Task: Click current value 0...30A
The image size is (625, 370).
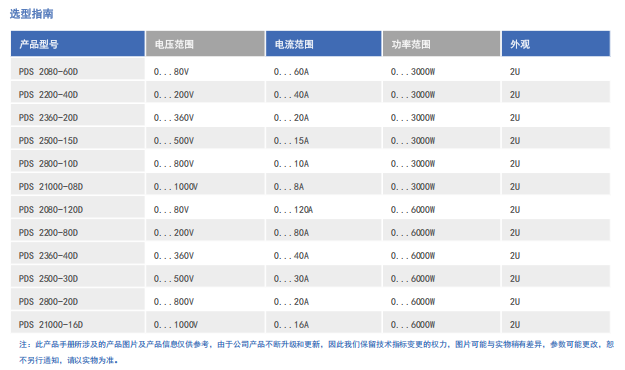Action: 291,279
